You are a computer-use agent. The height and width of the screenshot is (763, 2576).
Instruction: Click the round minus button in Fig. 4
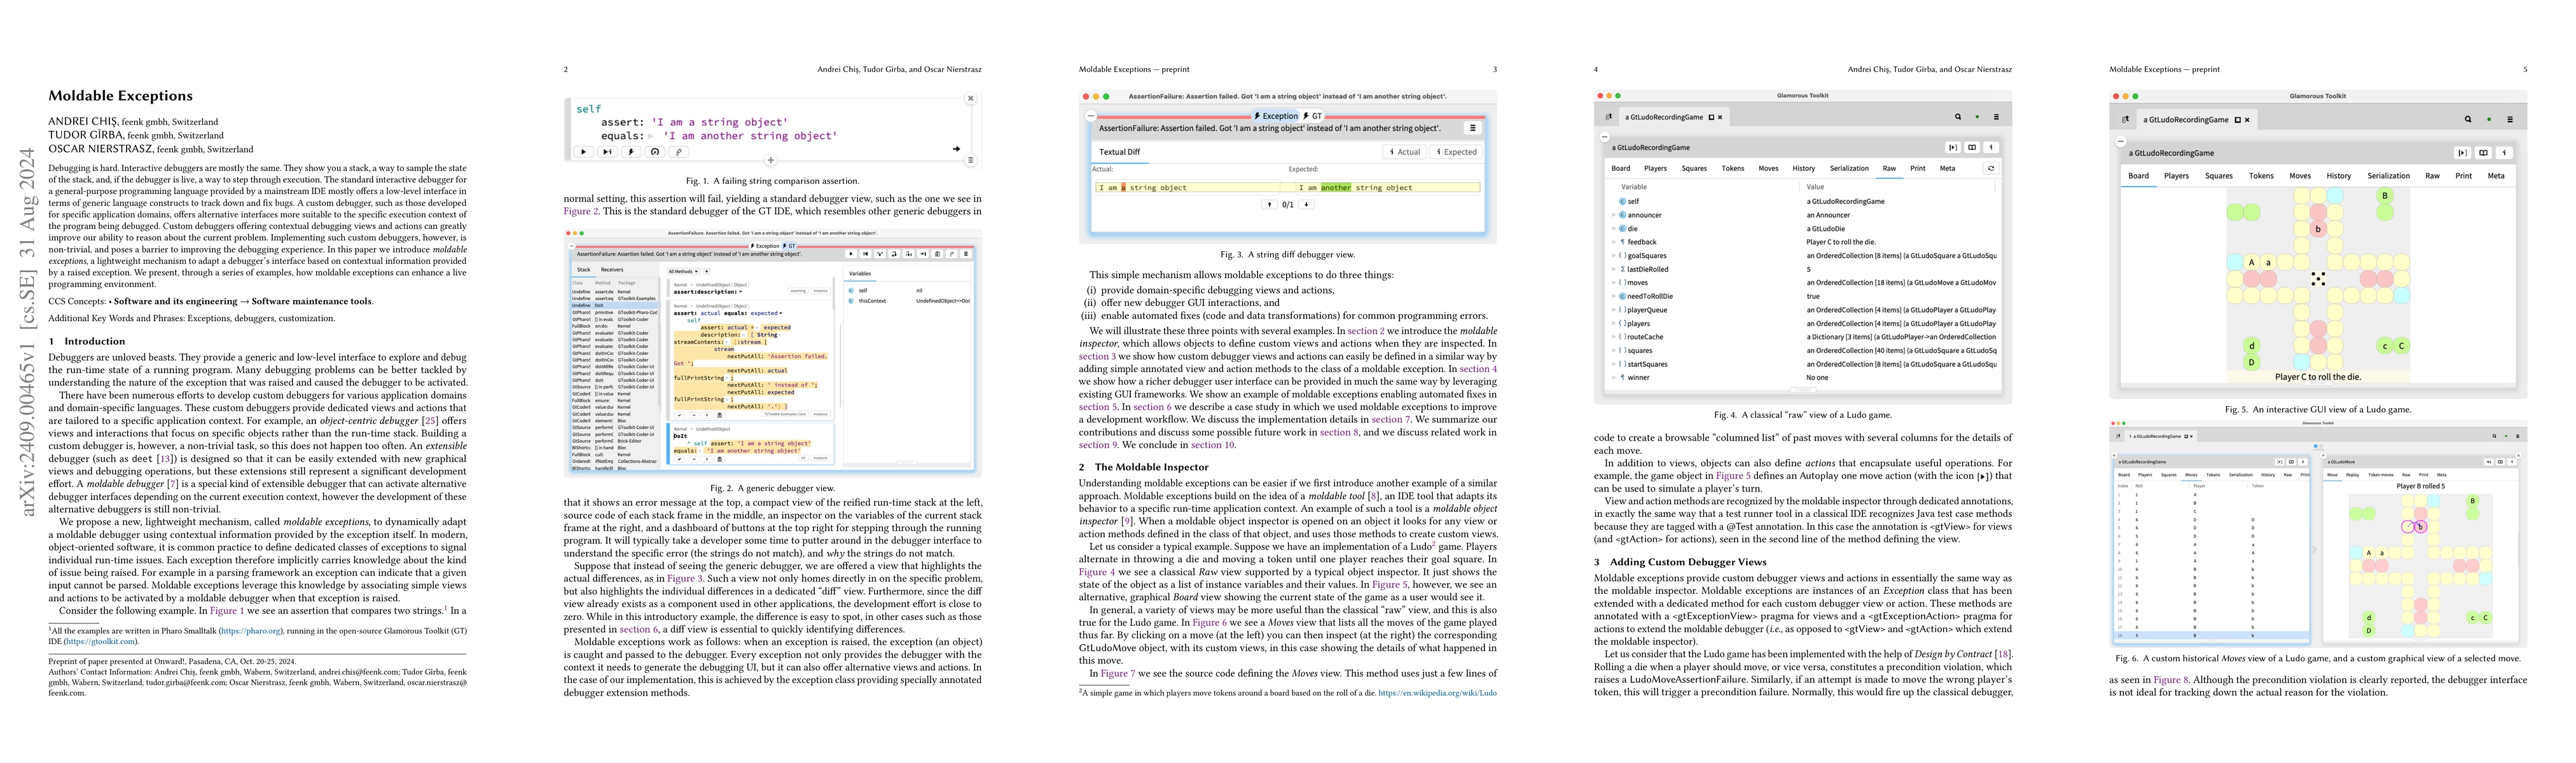click(x=1604, y=136)
